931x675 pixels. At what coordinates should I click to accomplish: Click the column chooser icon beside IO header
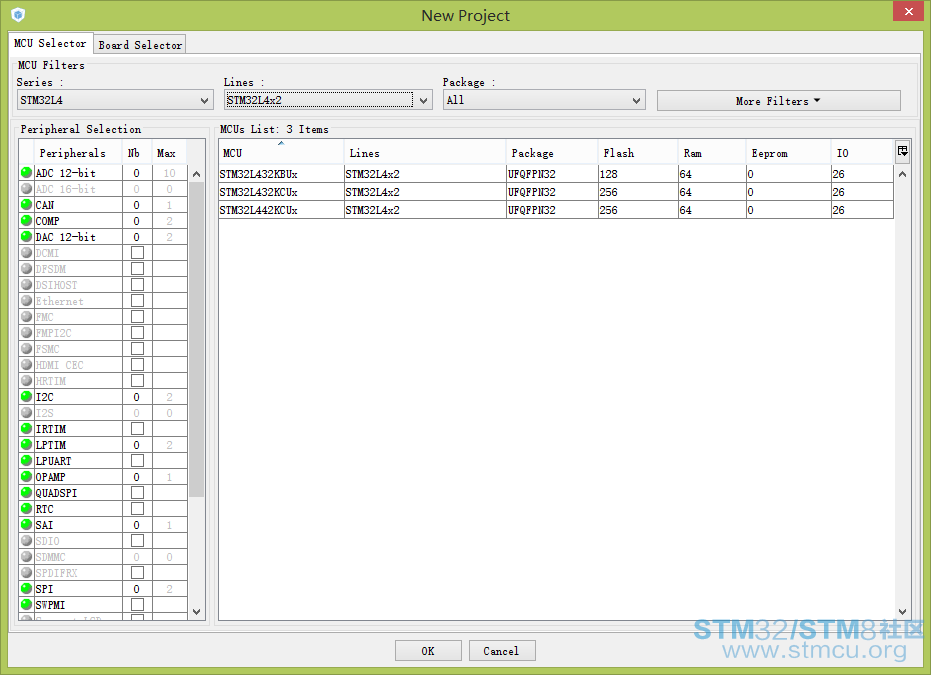[902, 151]
